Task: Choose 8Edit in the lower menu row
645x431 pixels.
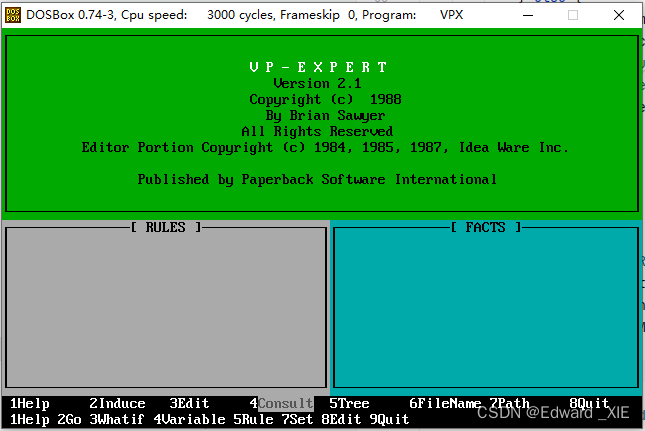Action: [x=341, y=419]
